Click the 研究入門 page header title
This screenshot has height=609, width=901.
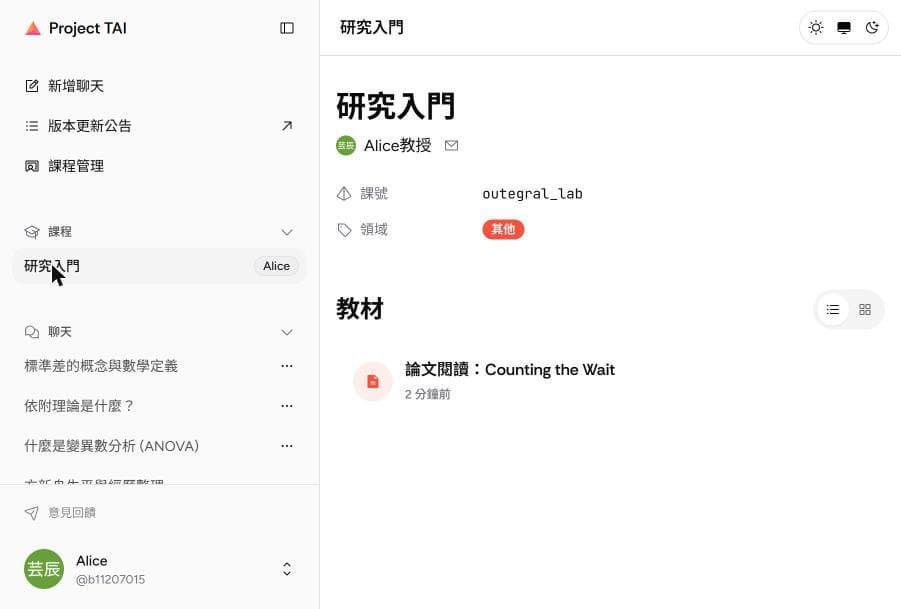pos(372,28)
